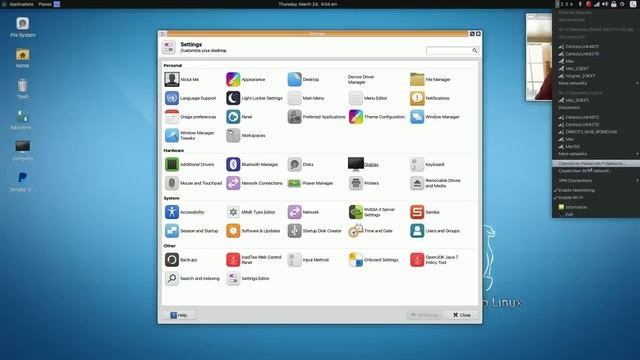Open the Panel settings

[x=239, y=117]
